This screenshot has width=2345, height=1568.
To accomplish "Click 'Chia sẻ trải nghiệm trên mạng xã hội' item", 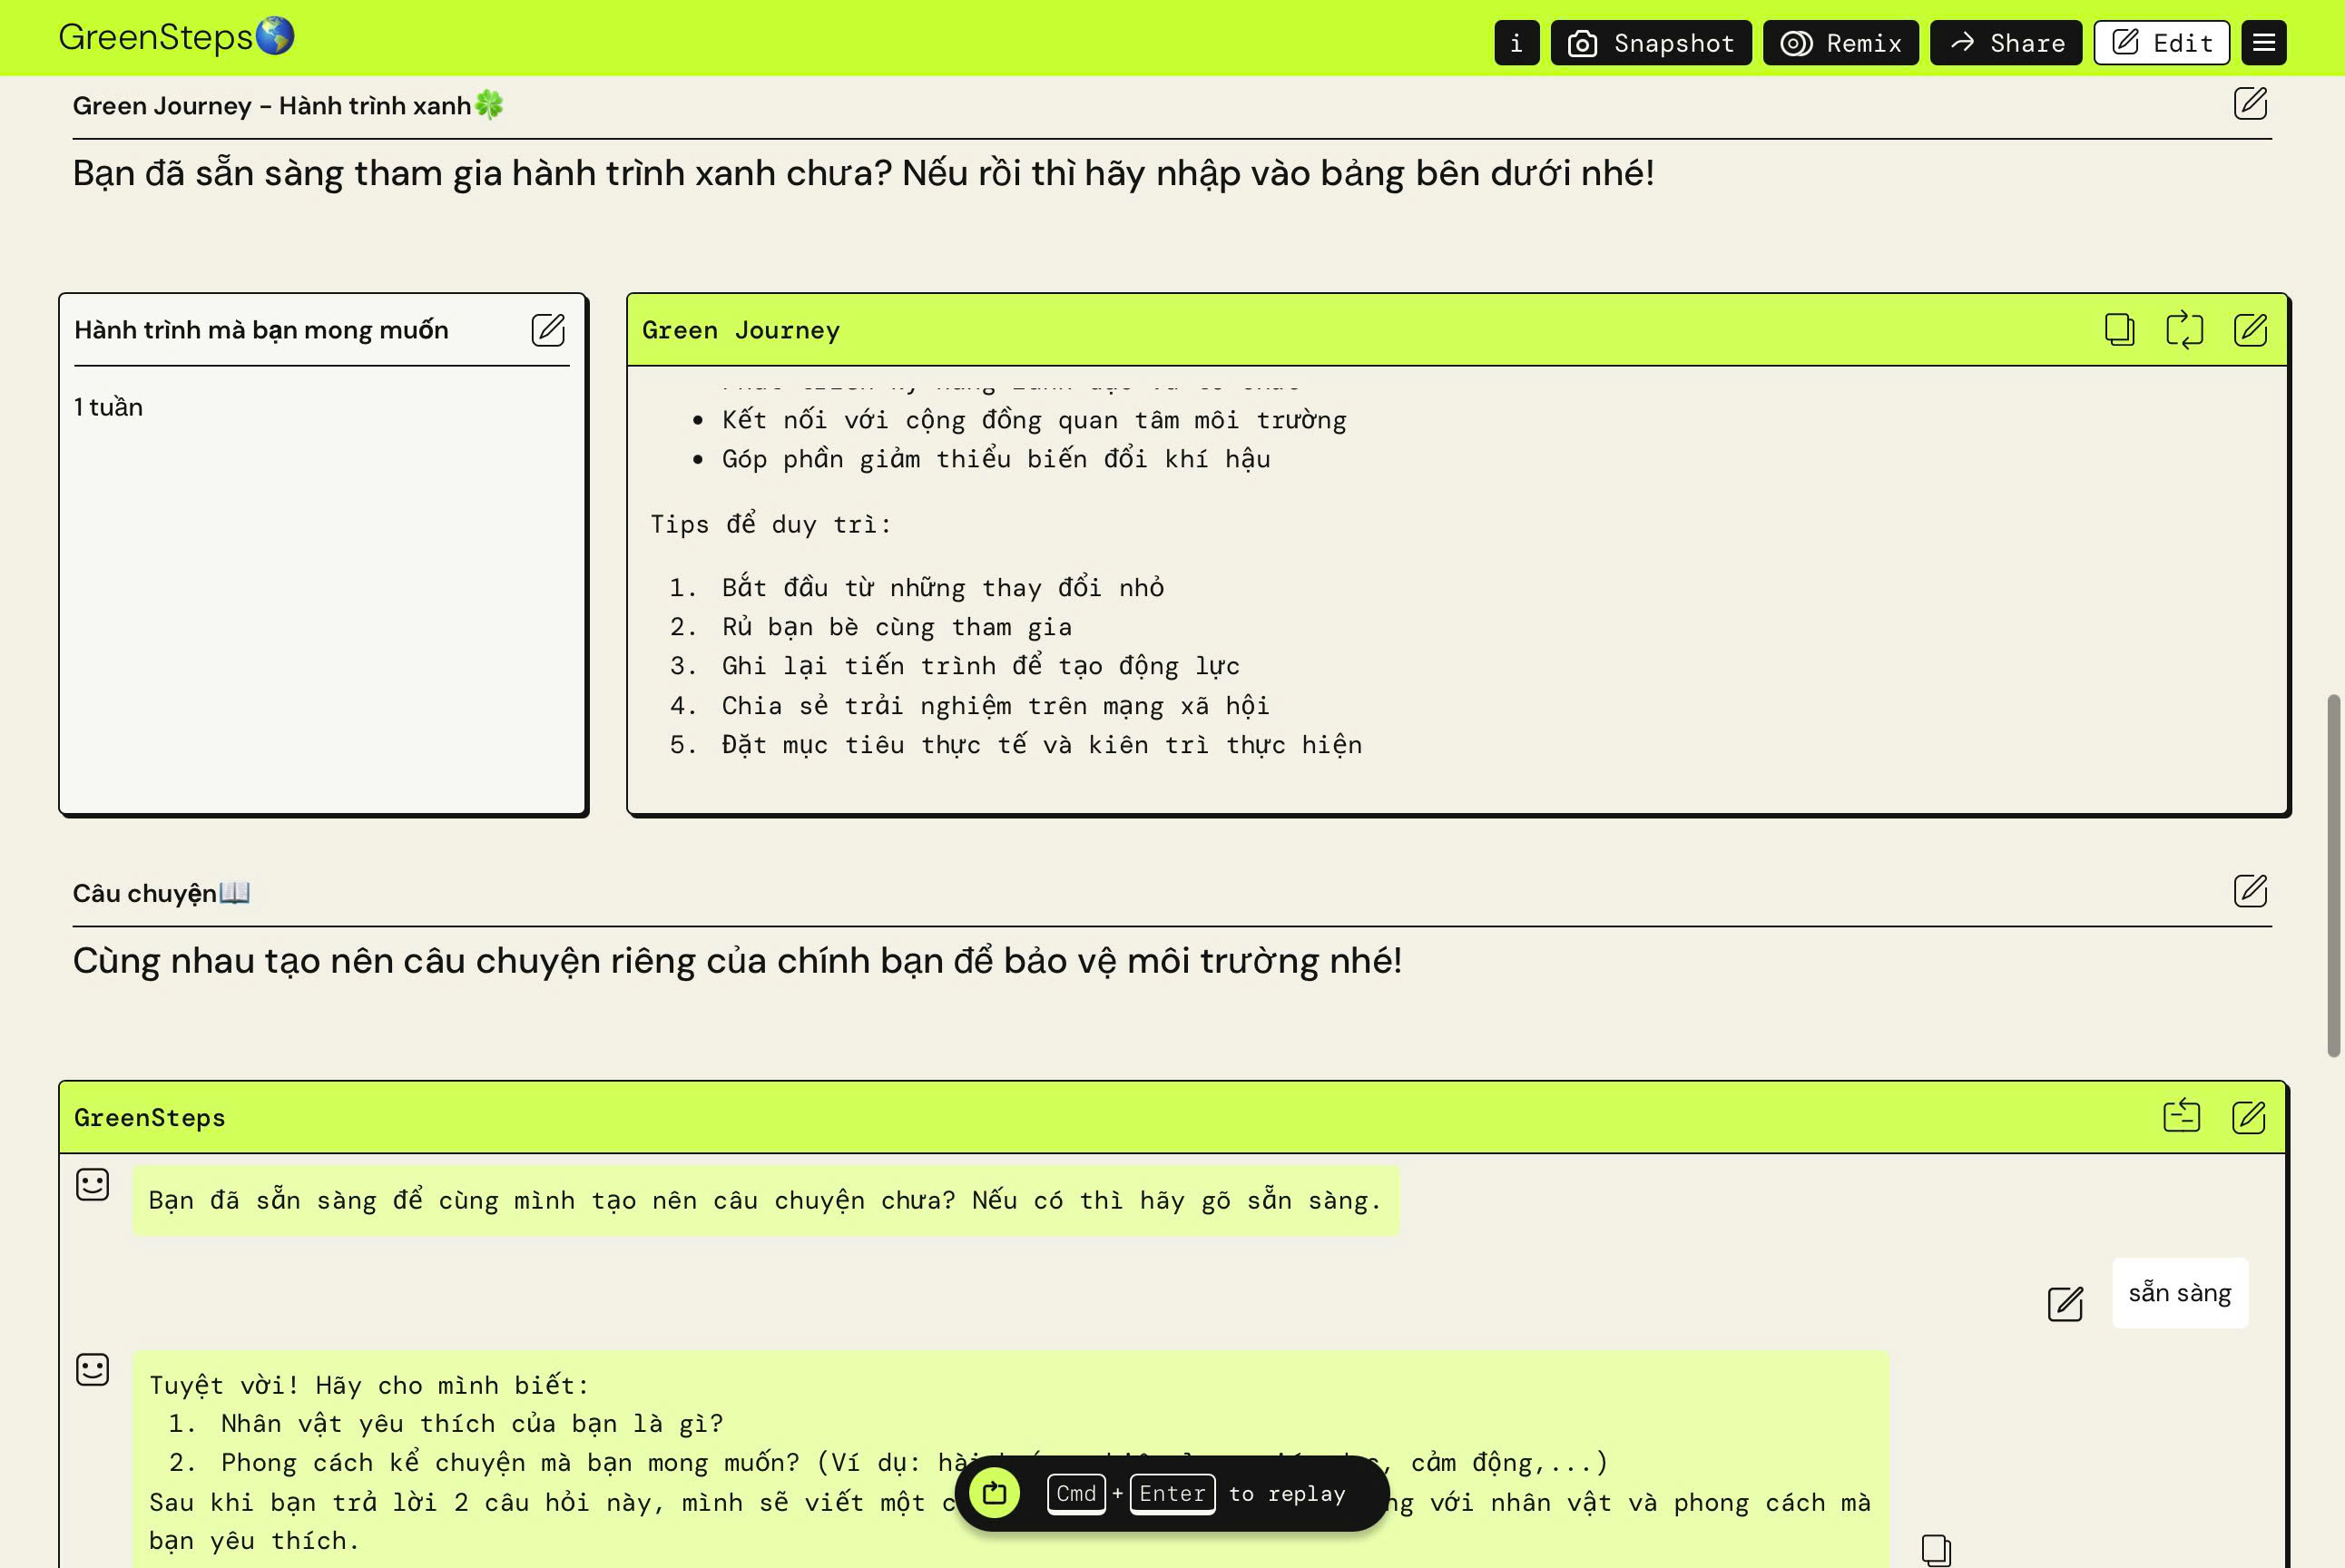I will tap(995, 706).
